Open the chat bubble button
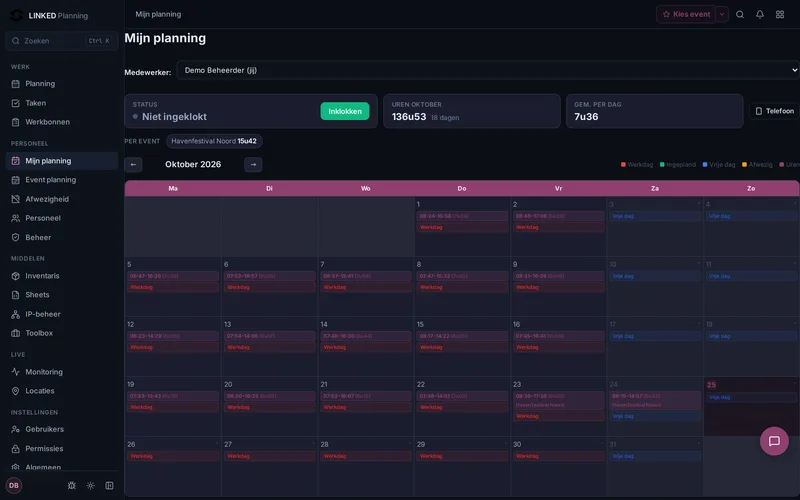800x500 pixels. click(774, 441)
